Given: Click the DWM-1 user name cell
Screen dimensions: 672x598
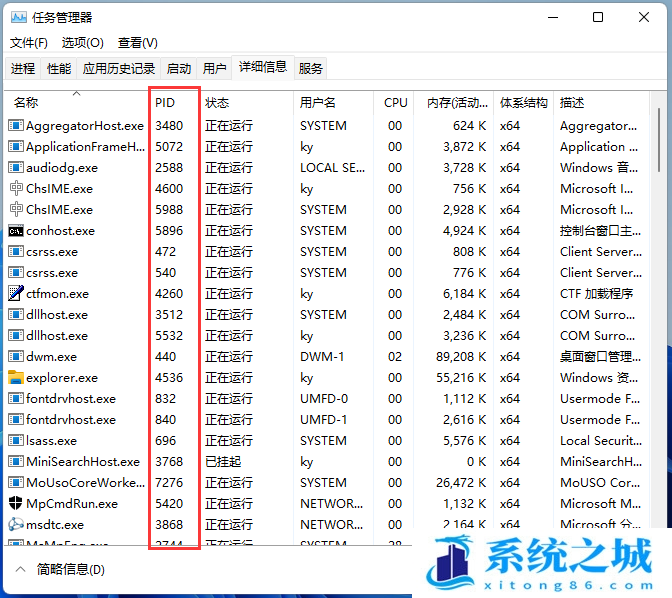Looking at the screenshot, I should pos(322,357).
